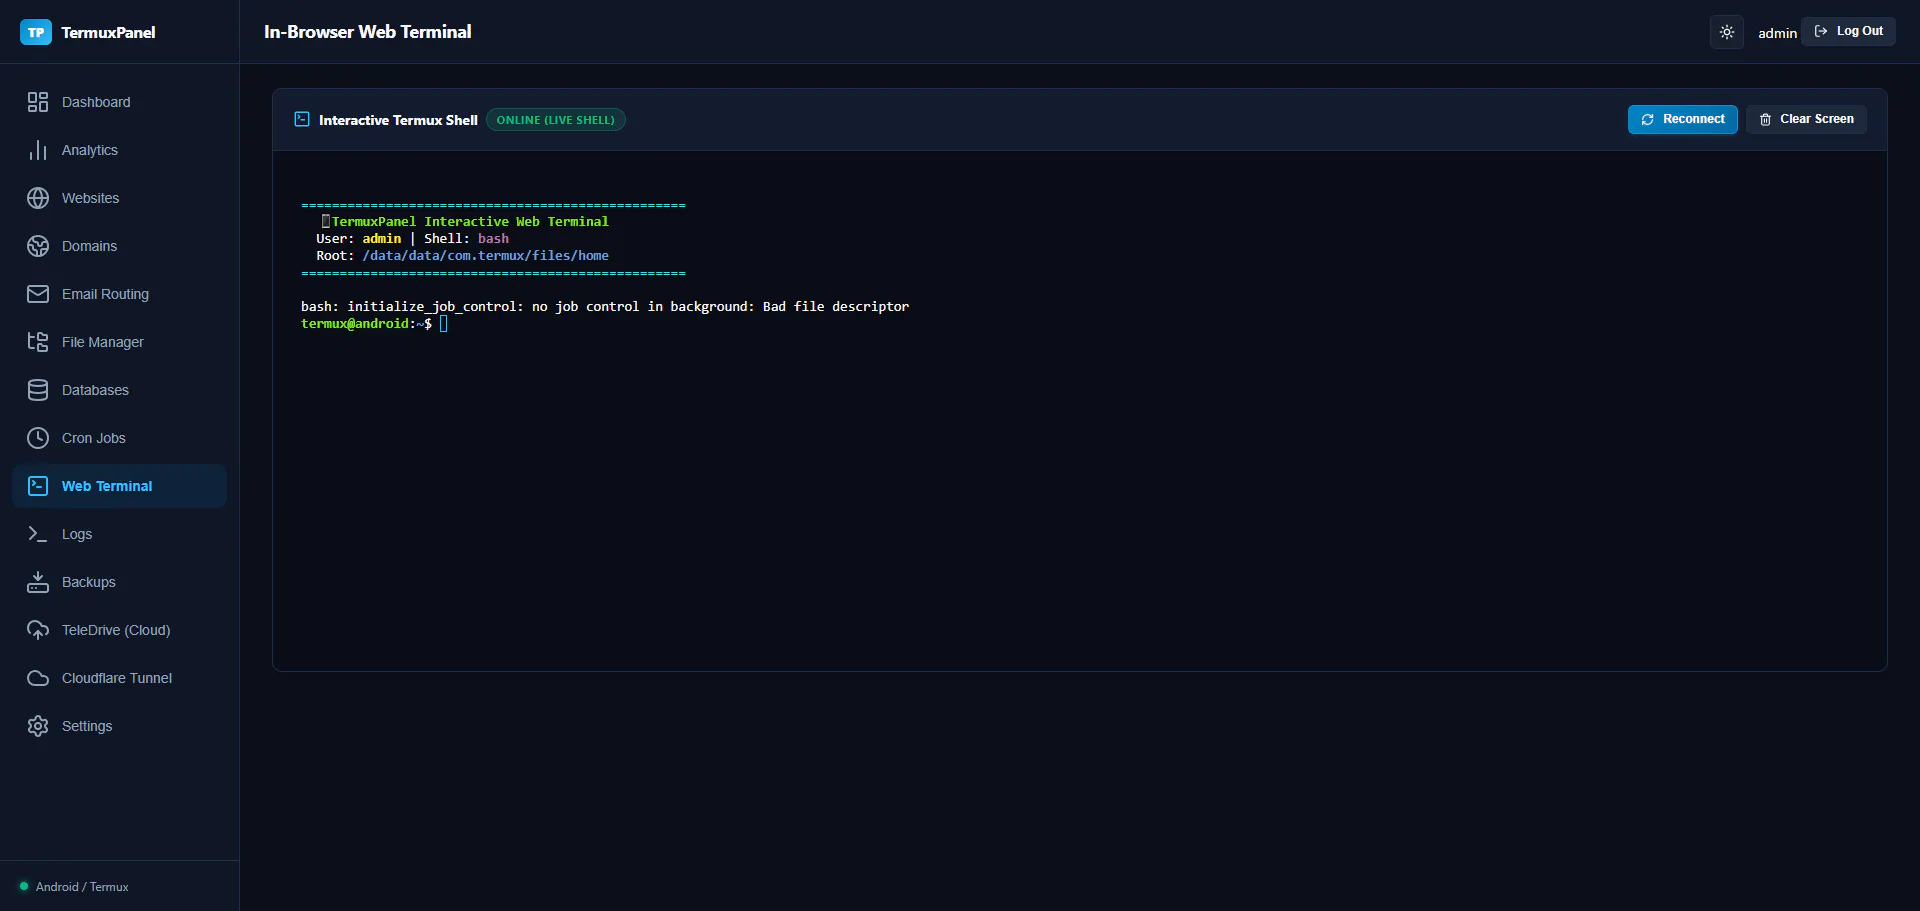1920x911 pixels.
Task: Click the bash initialize_job_control error line
Action: click(x=605, y=307)
